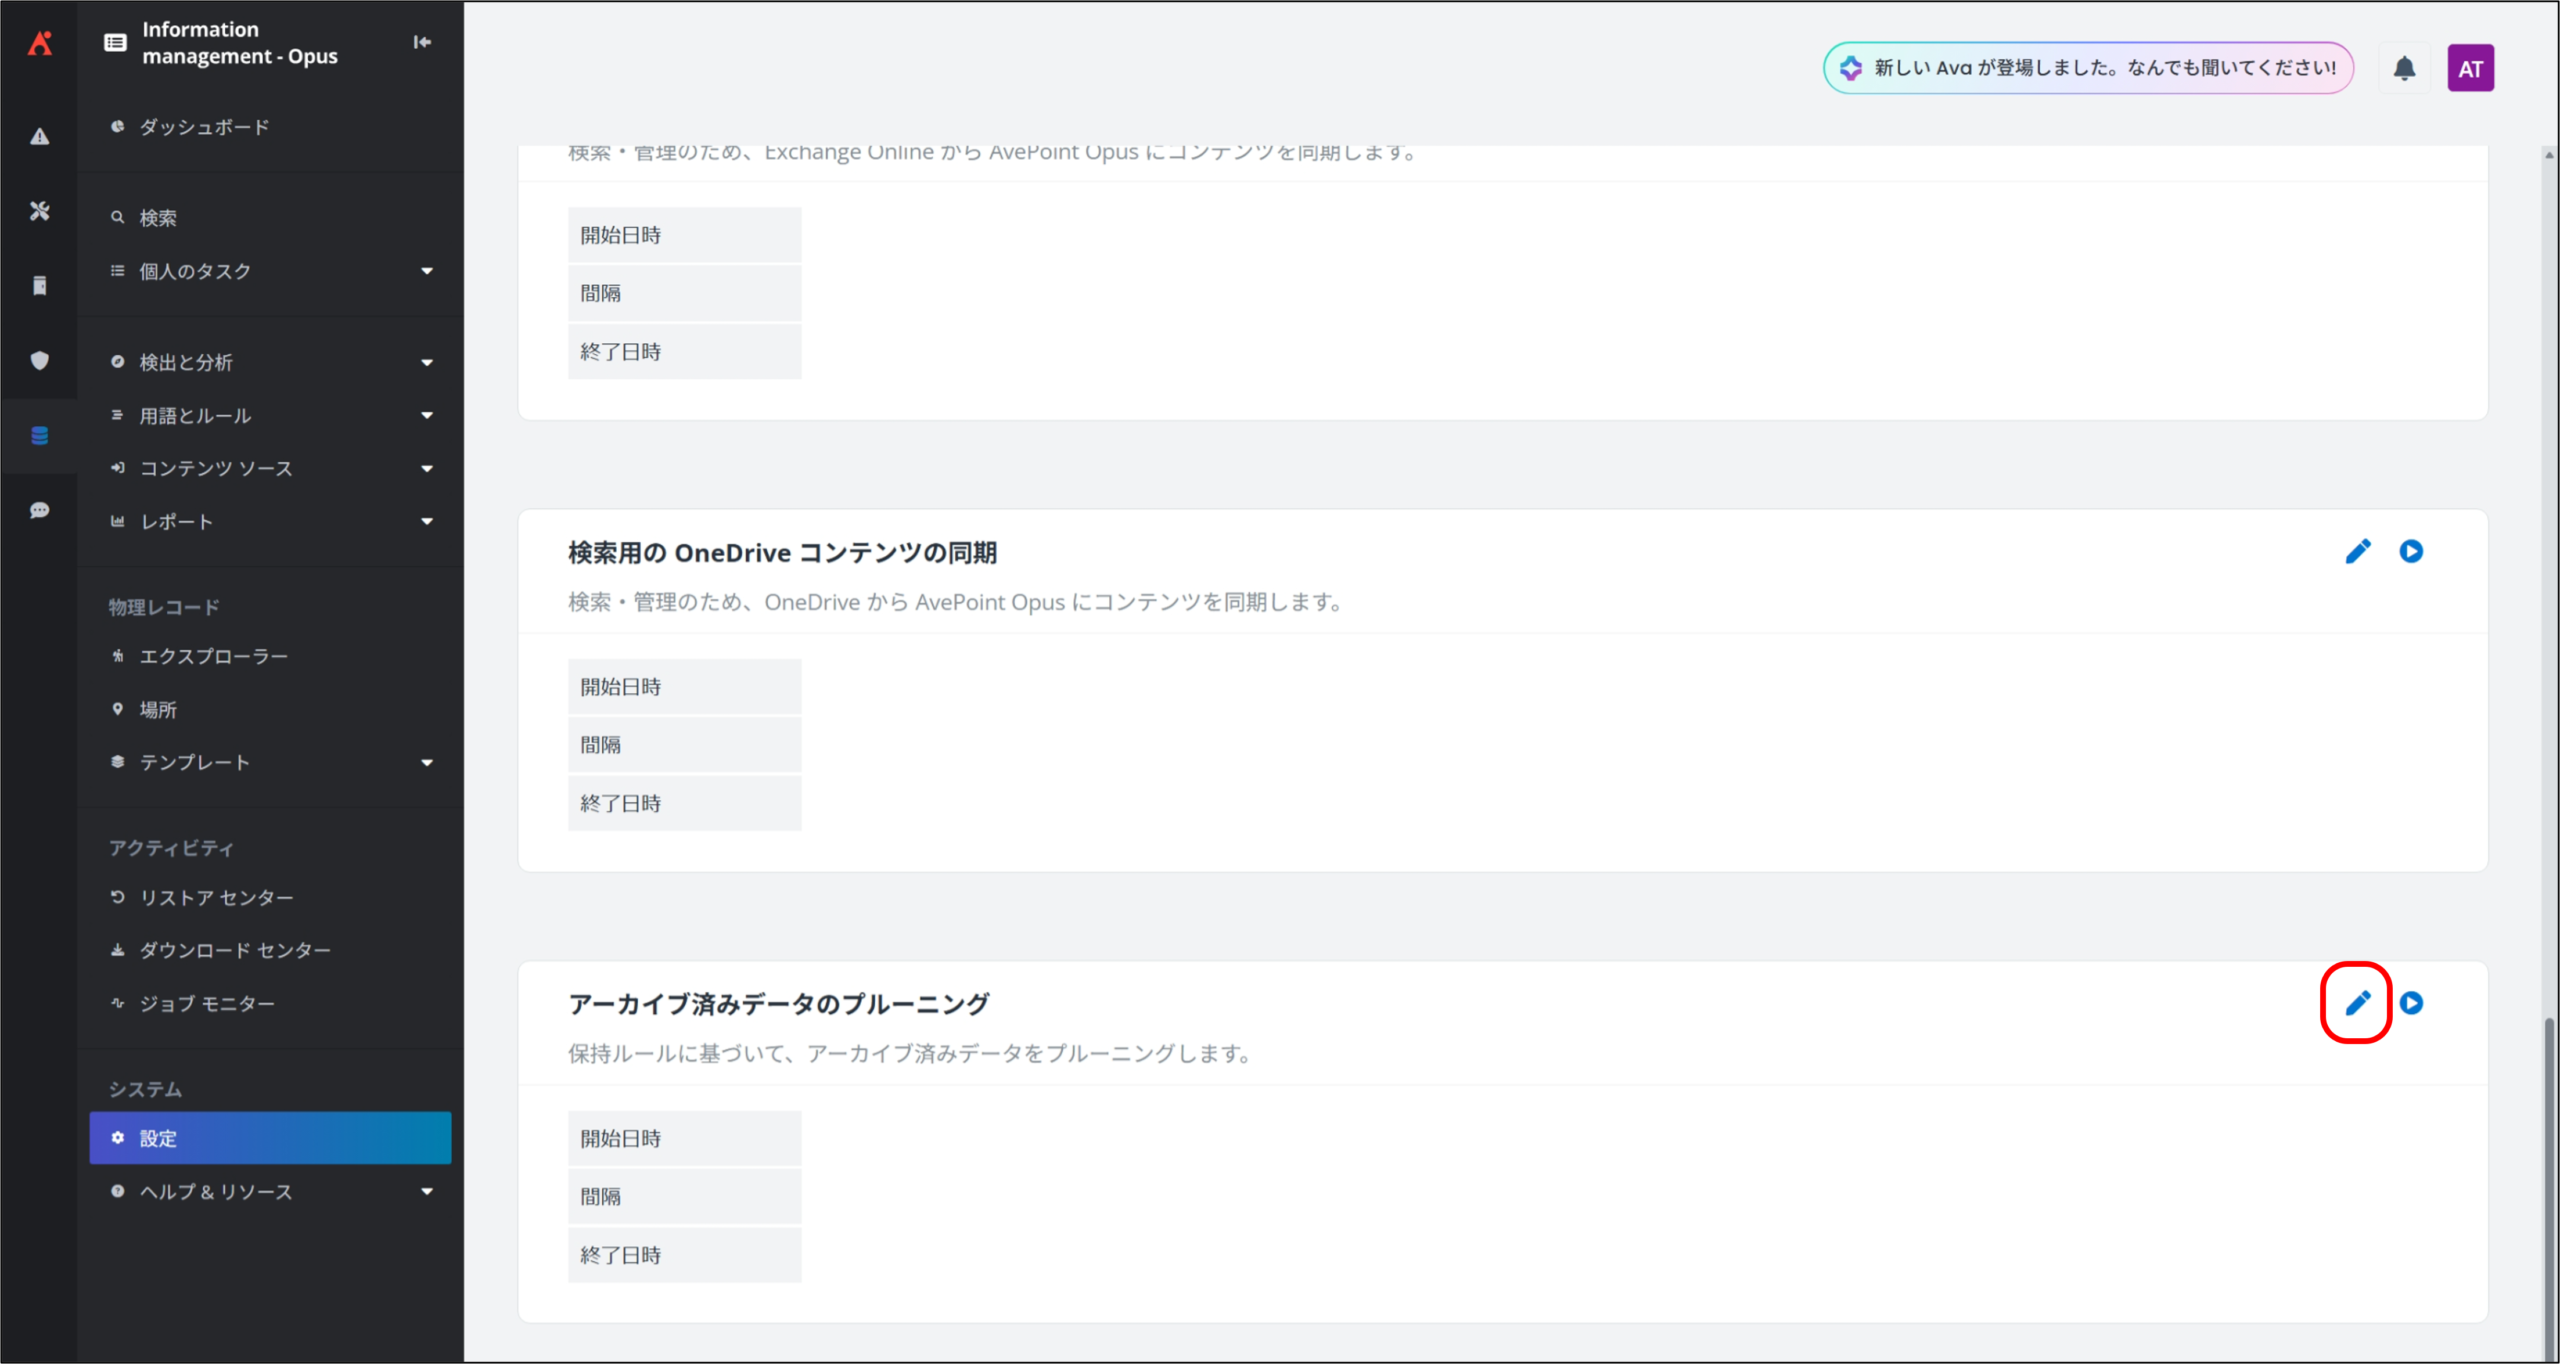
Task: Click the AvePoint logo at top left
Action: coord(39,43)
